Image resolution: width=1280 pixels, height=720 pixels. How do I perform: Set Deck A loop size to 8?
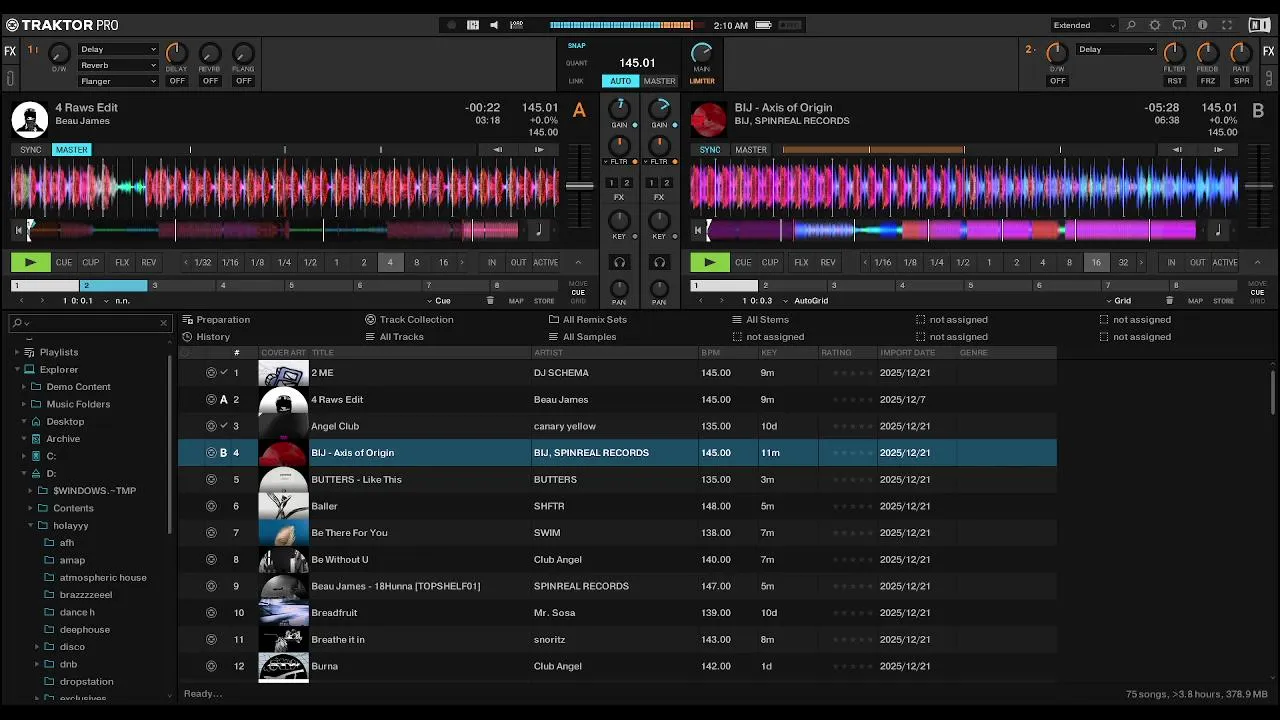(416, 262)
